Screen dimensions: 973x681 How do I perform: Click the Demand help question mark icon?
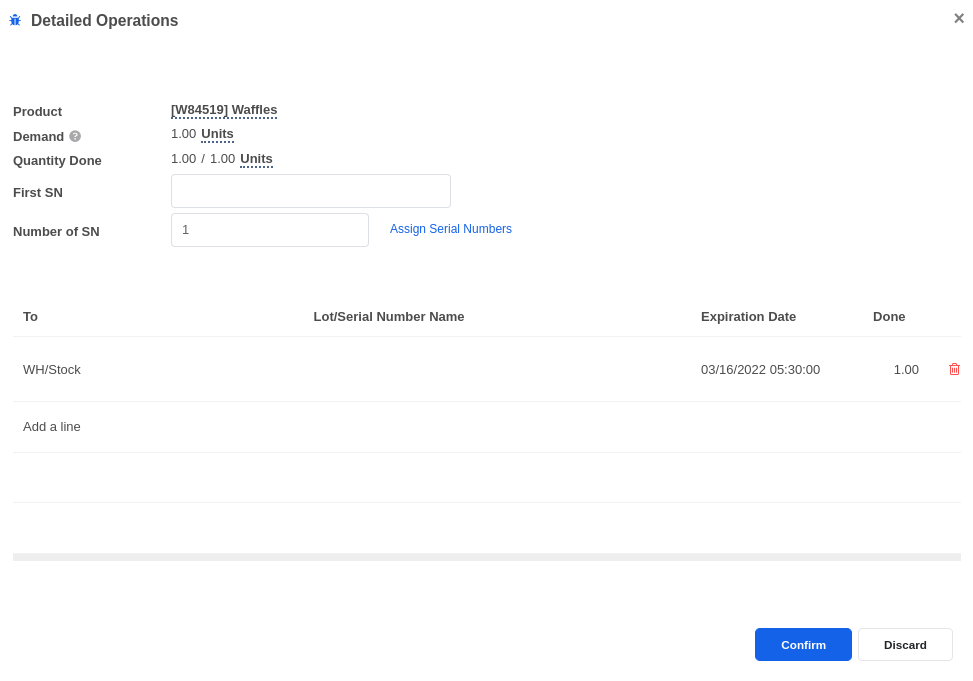point(75,136)
